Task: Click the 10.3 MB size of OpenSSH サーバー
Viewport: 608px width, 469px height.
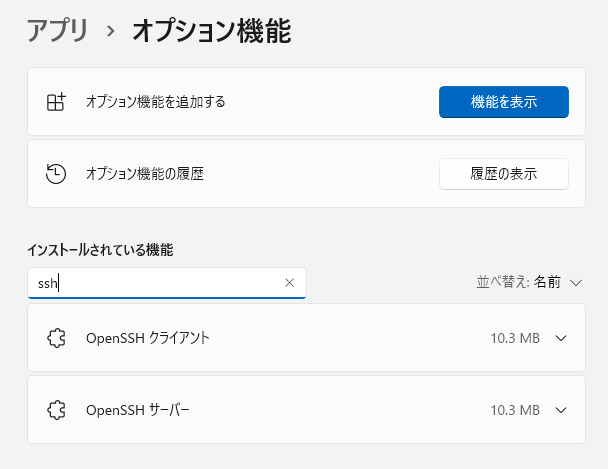Action: click(515, 410)
